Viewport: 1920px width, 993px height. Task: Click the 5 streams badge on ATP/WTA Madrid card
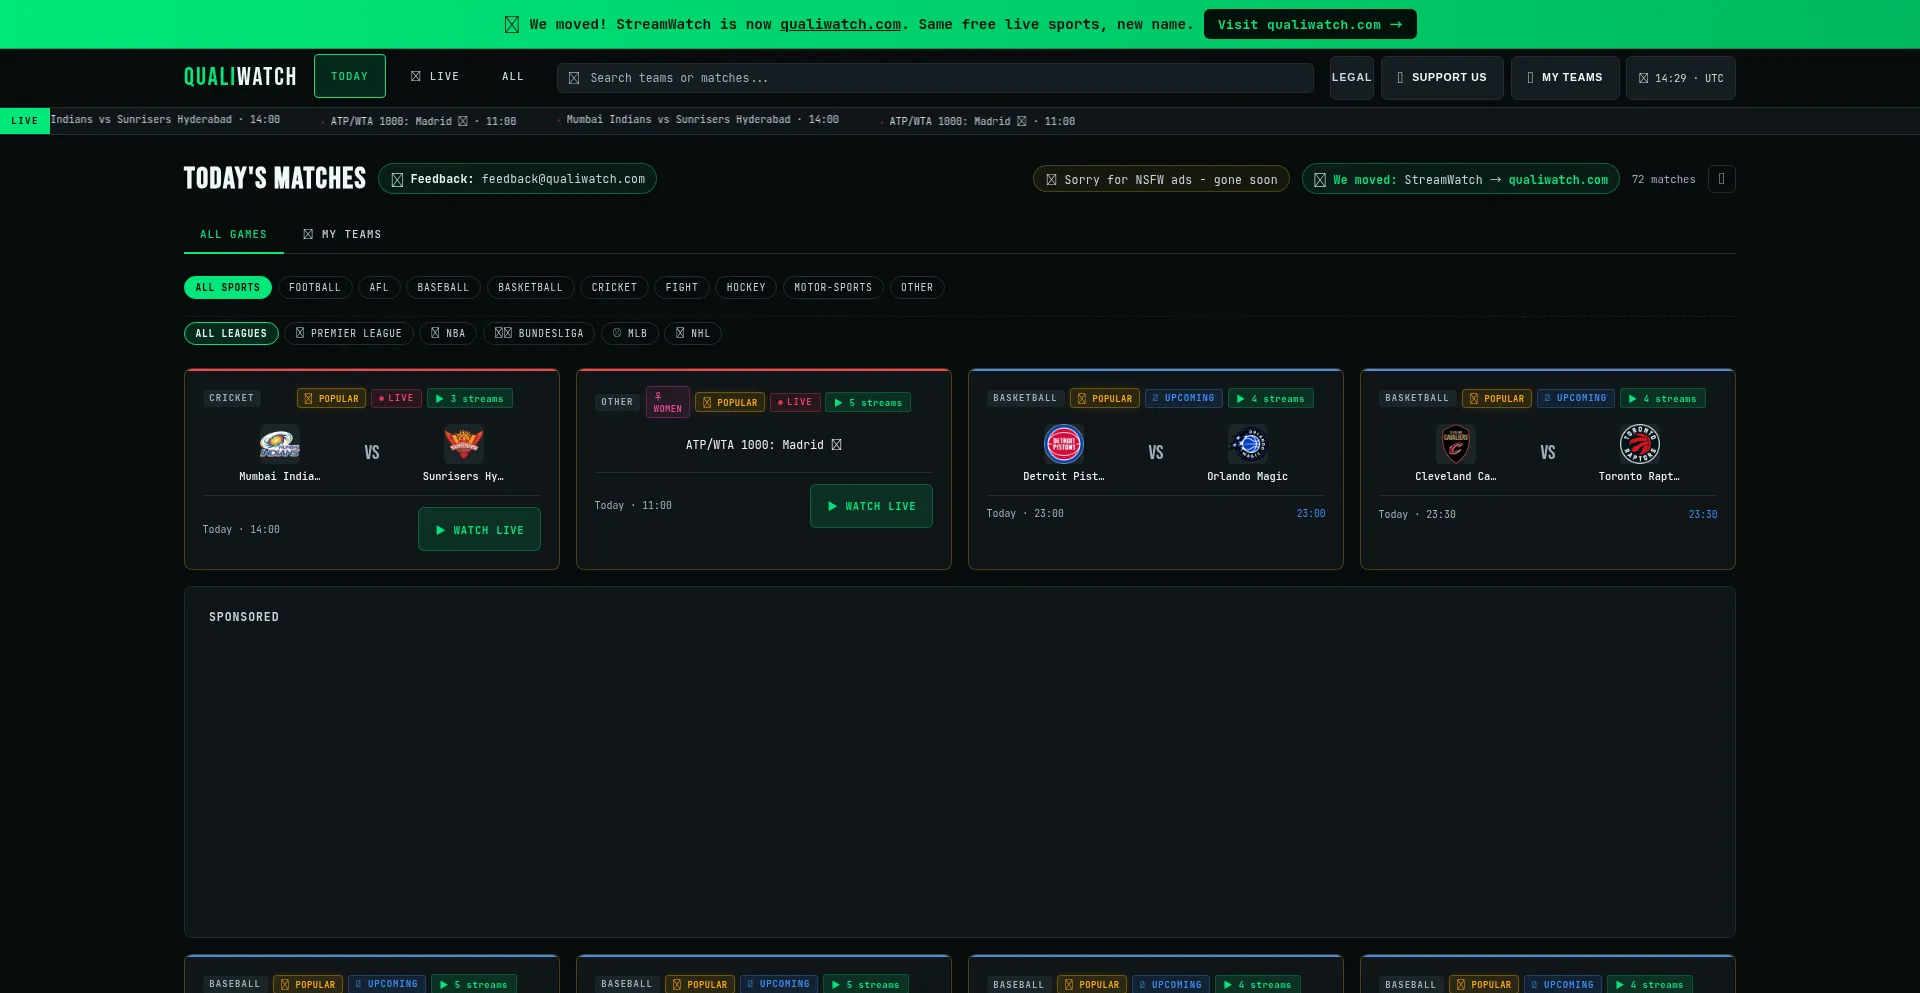(868, 402)
